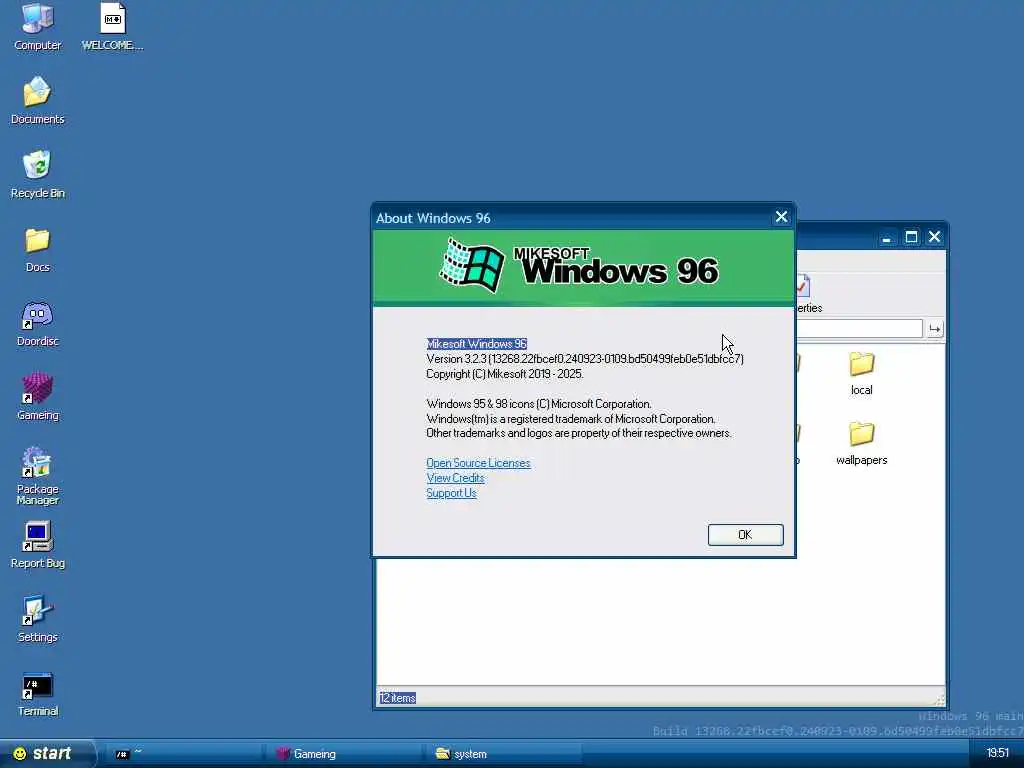Click the address bar in system window
Screen dimensions: 1024x768
coord(858,328)
